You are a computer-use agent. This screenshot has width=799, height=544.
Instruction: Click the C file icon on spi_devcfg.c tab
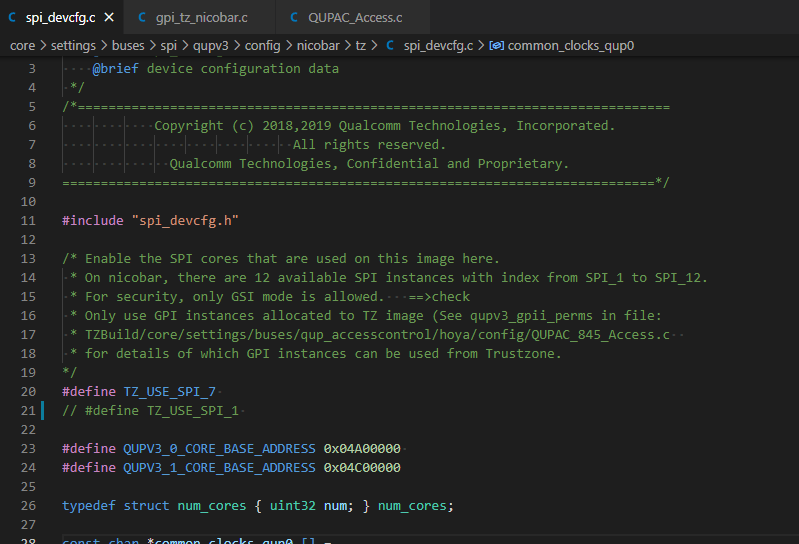tap(11, 18)
